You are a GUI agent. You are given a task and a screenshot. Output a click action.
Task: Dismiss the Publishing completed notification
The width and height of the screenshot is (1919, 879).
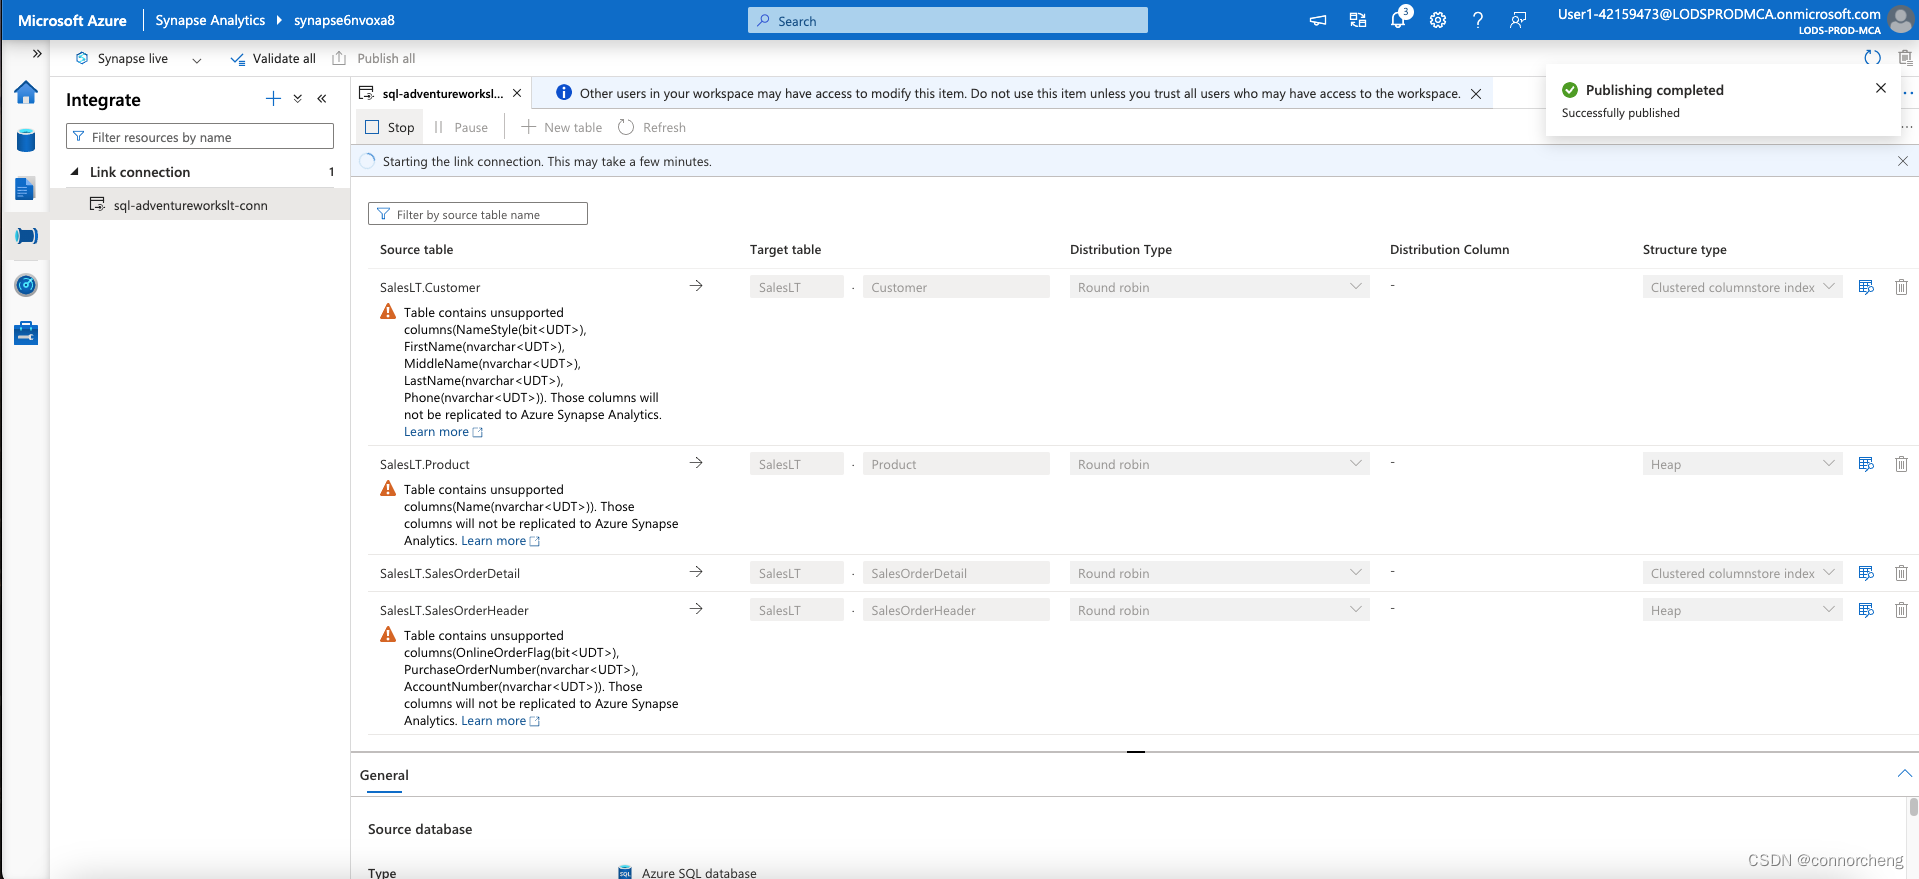click(1881, 88)
